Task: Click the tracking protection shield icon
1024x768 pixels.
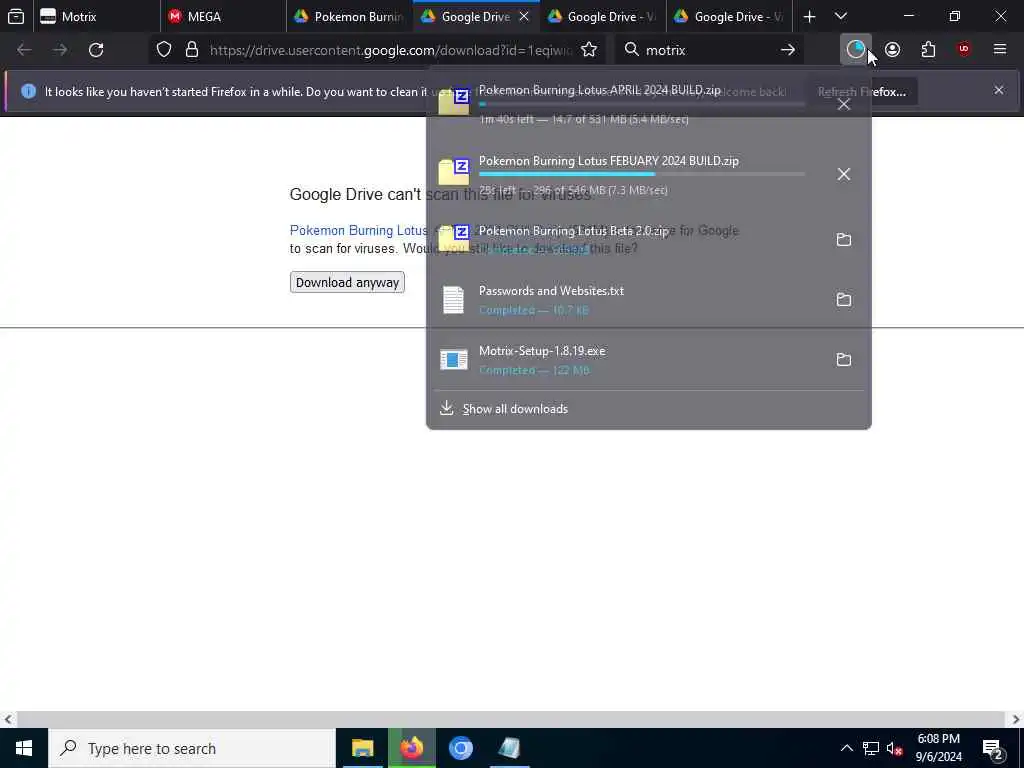Action: click(164, 50)
